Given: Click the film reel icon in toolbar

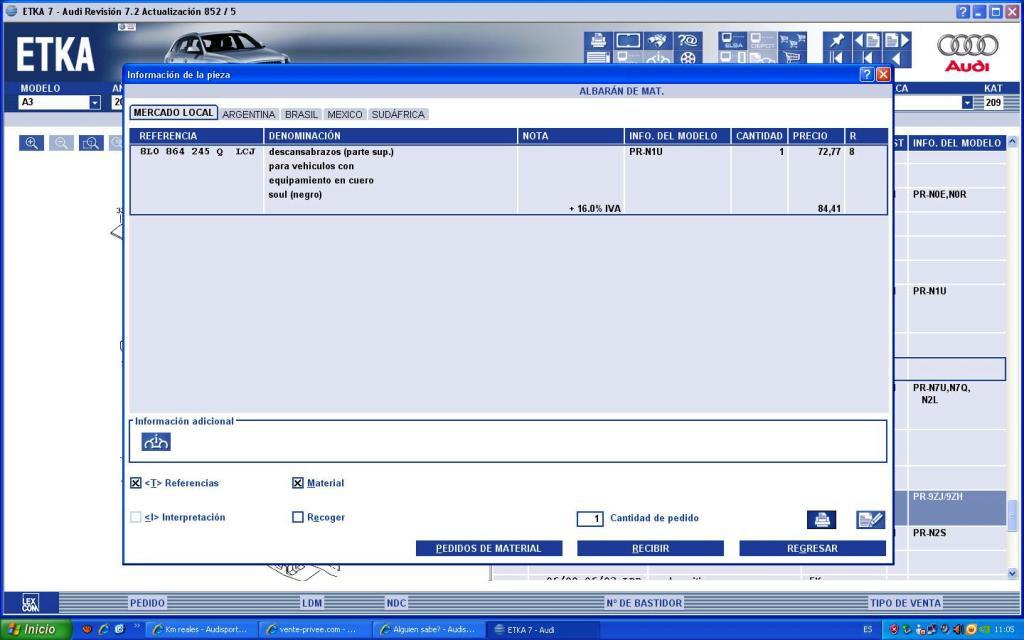Looking at the screenshot, I should point(688,58).
